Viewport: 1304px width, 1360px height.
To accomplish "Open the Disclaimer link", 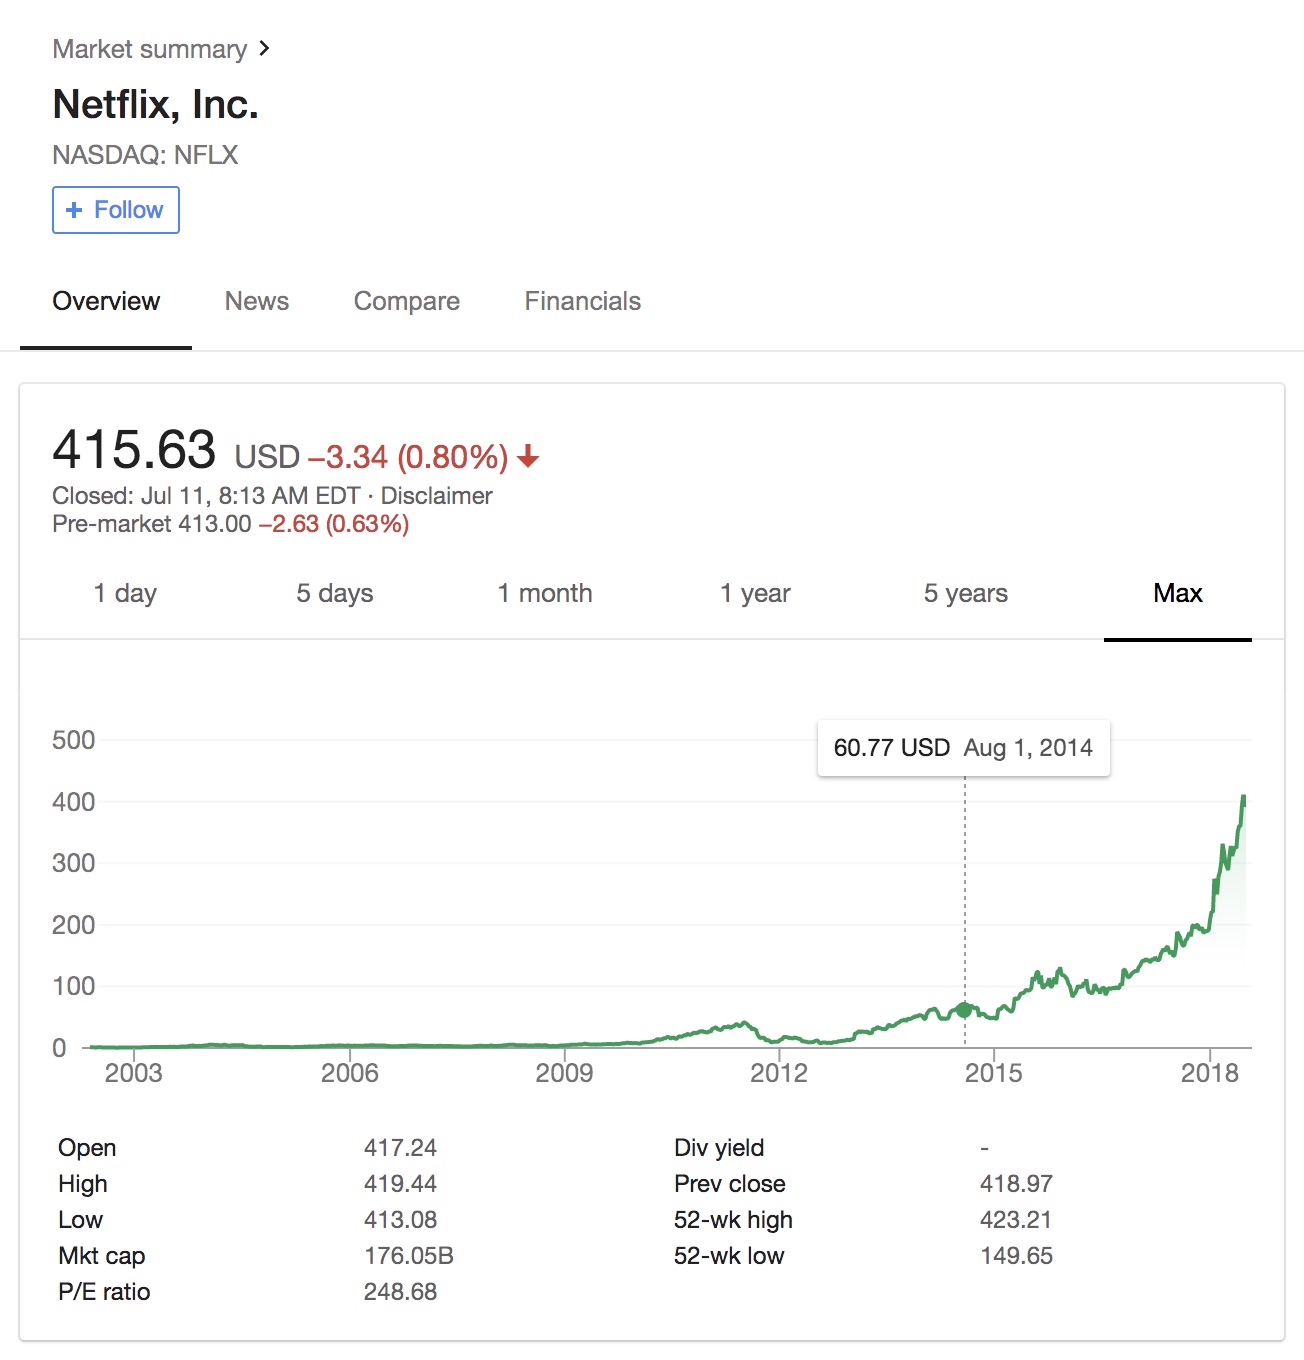I will (436, 496).
